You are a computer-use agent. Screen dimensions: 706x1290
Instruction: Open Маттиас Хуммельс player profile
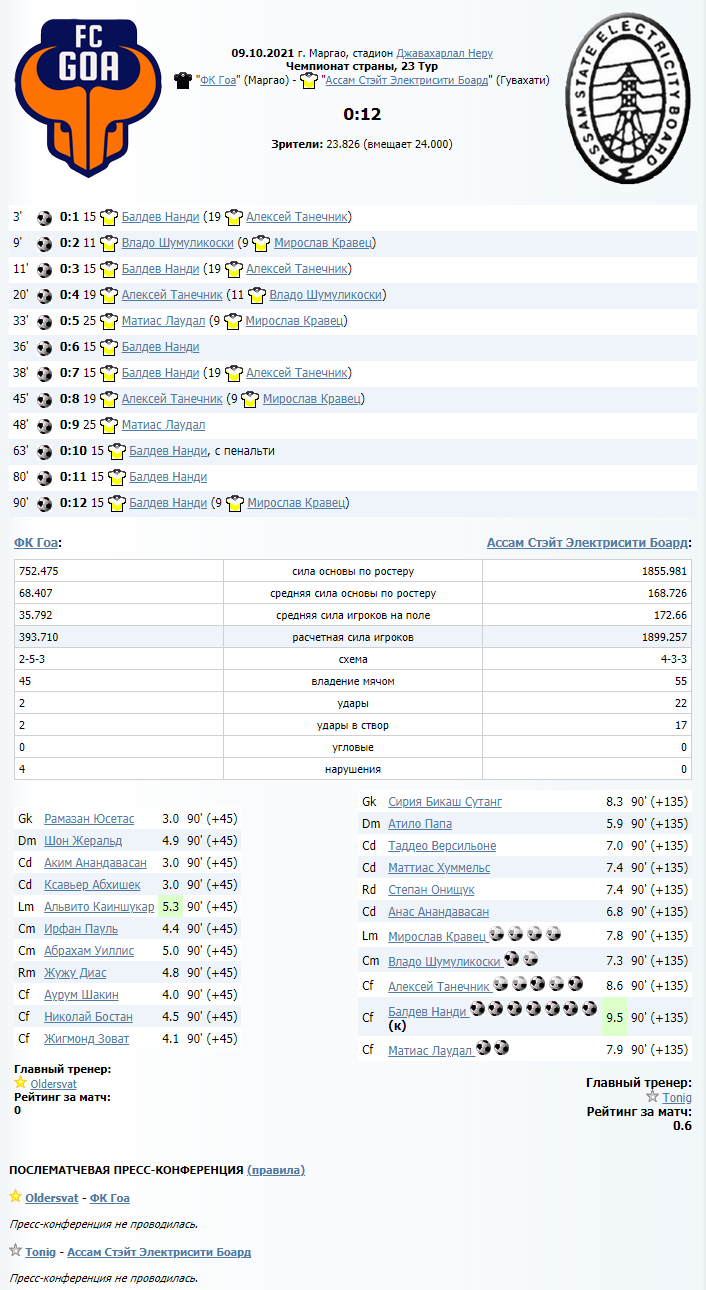pyautogui.click(x=439, y=868)
